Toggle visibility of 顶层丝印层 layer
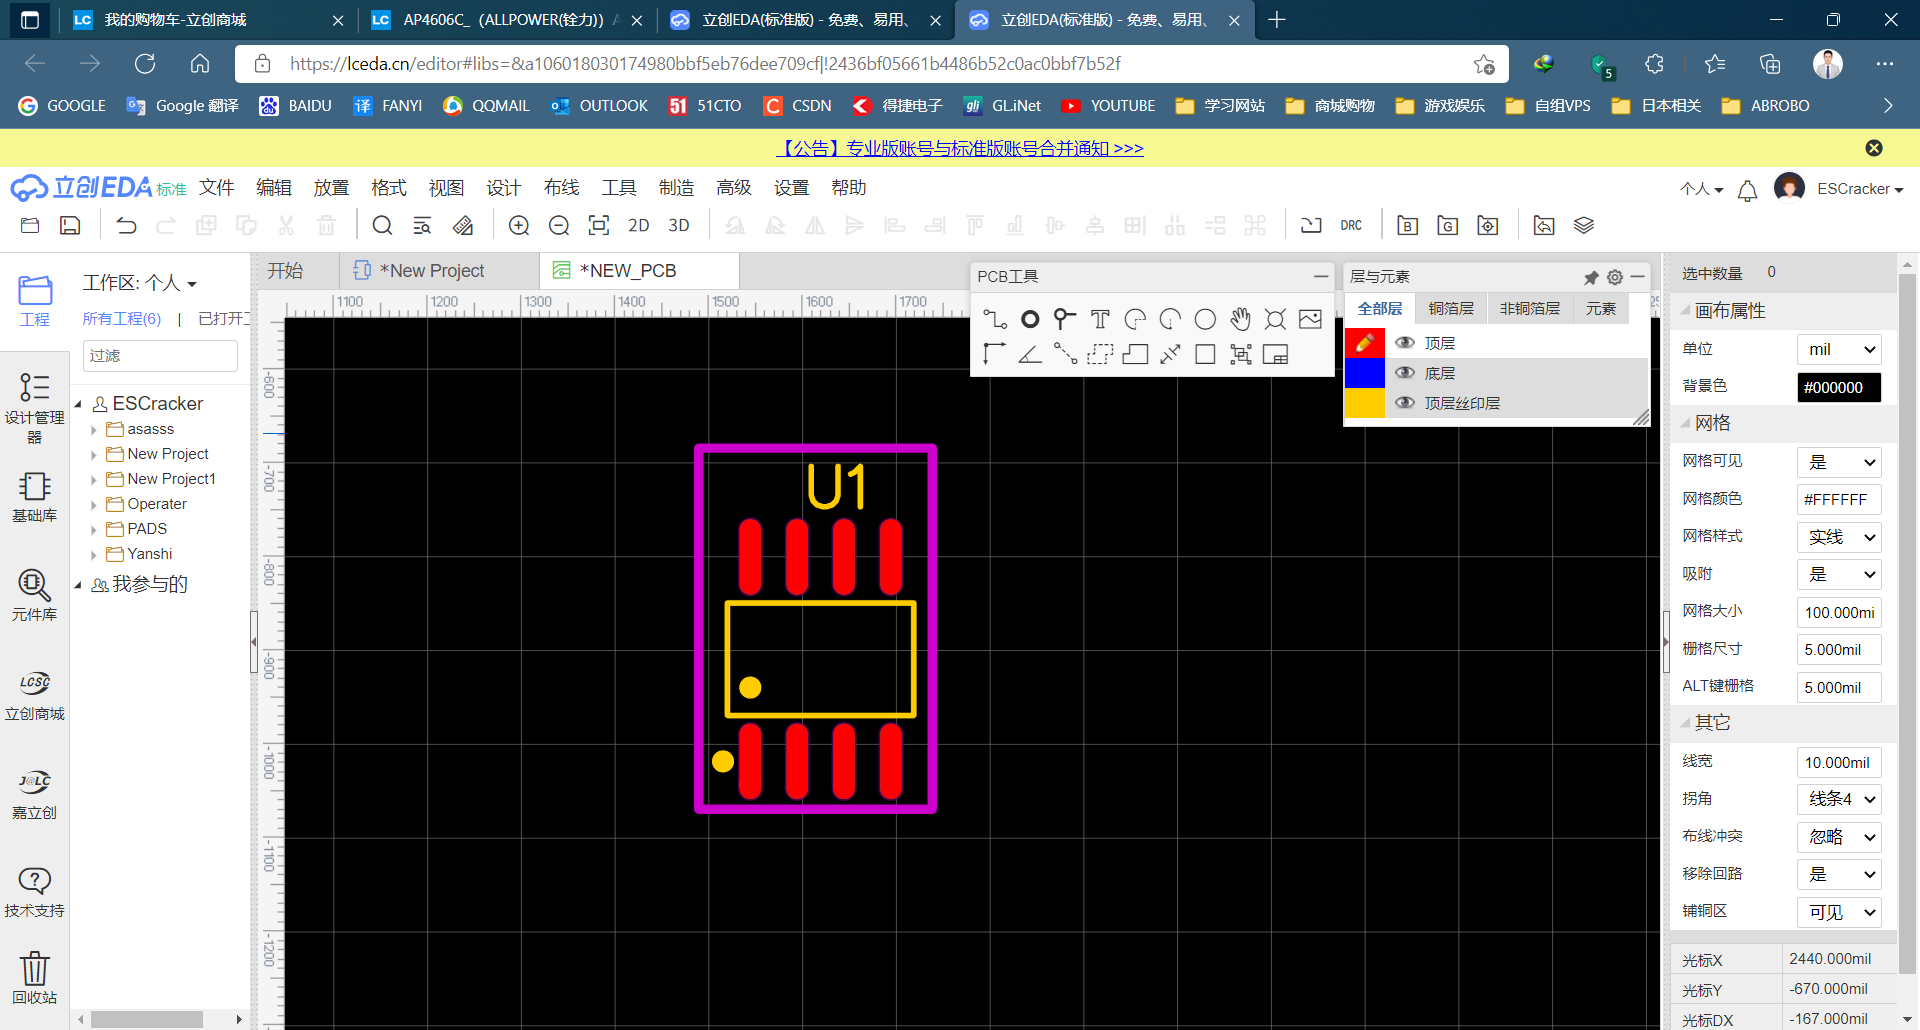Image resolution: width=1920 pixels, height=1030 pixels. coord(1405,403)
